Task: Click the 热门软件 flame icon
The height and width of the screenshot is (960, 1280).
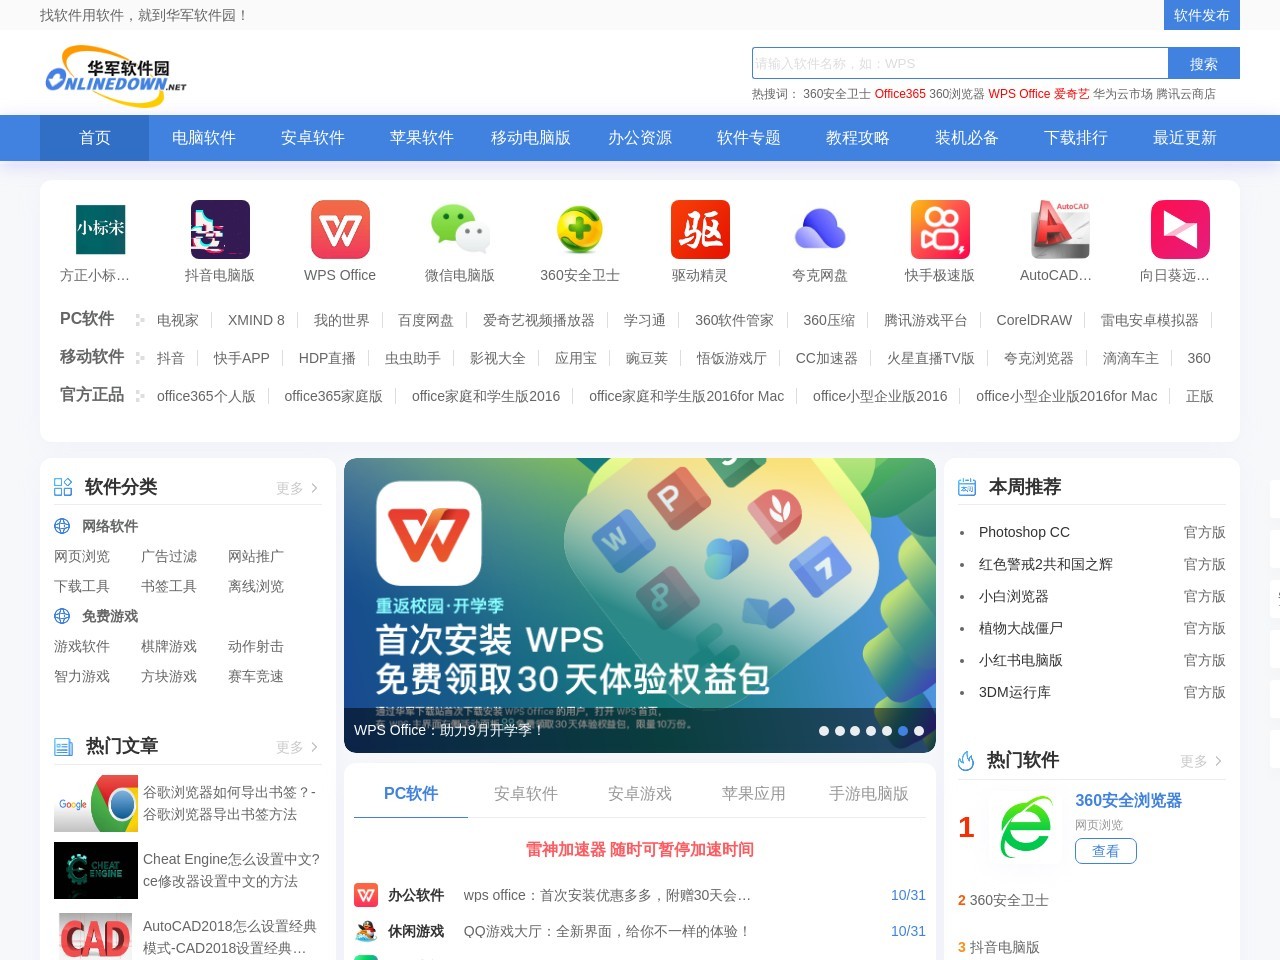Action: click(966, 761)
